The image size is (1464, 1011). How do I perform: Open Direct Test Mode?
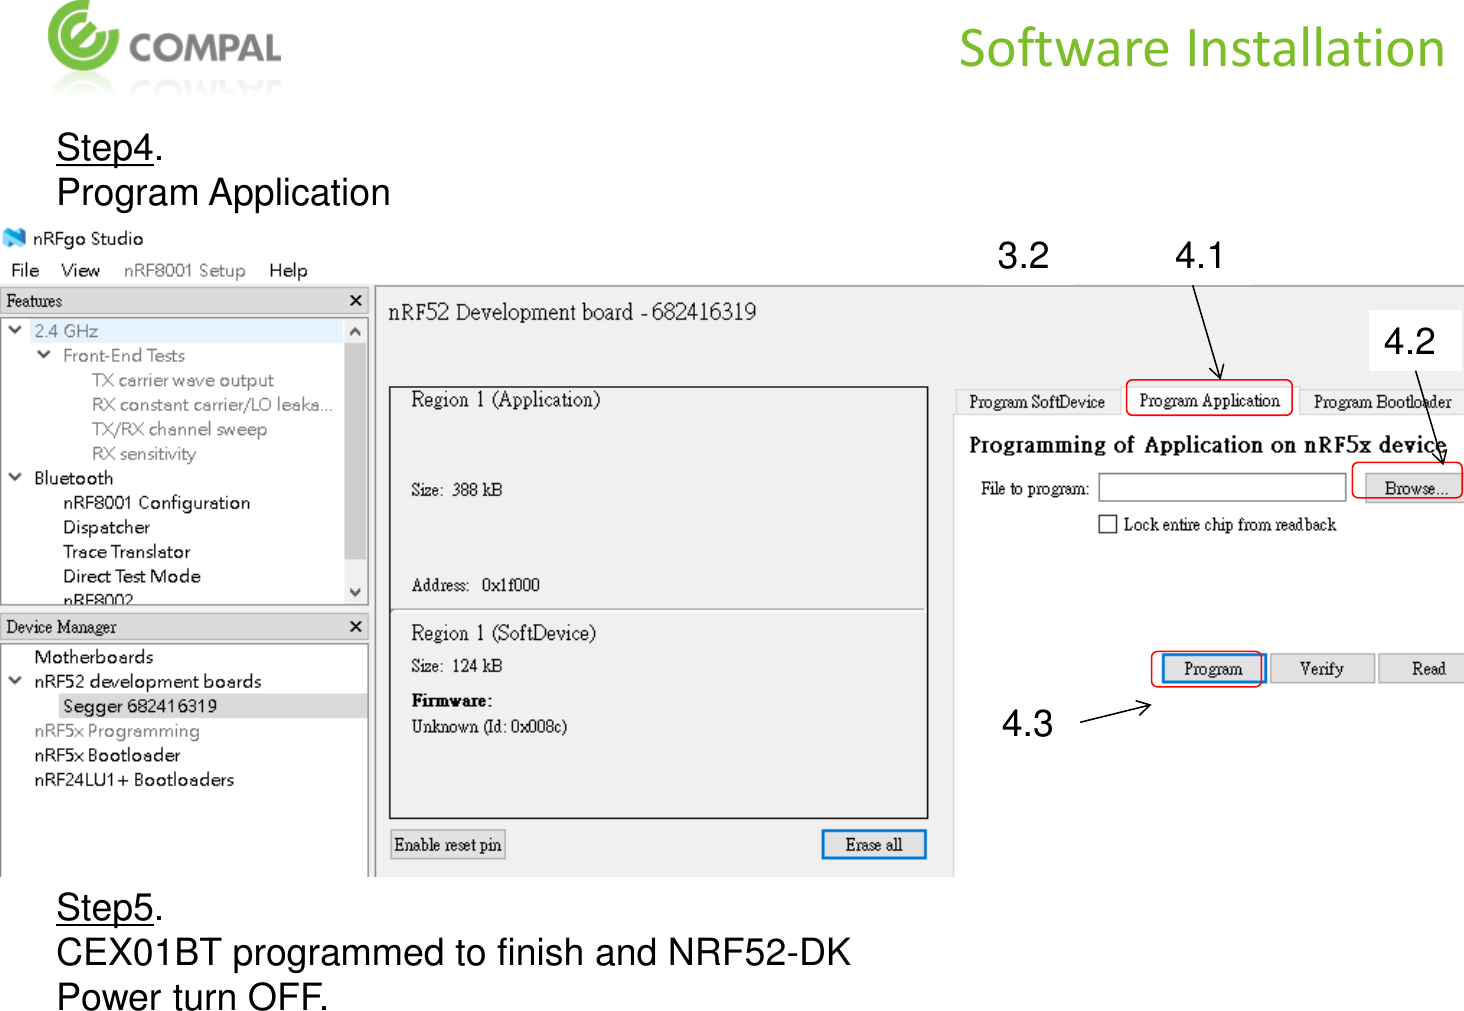(x=132, y=576)
